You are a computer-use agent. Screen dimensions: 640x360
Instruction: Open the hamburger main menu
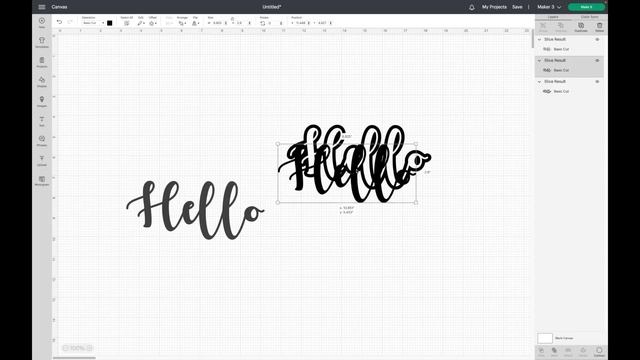42,7
